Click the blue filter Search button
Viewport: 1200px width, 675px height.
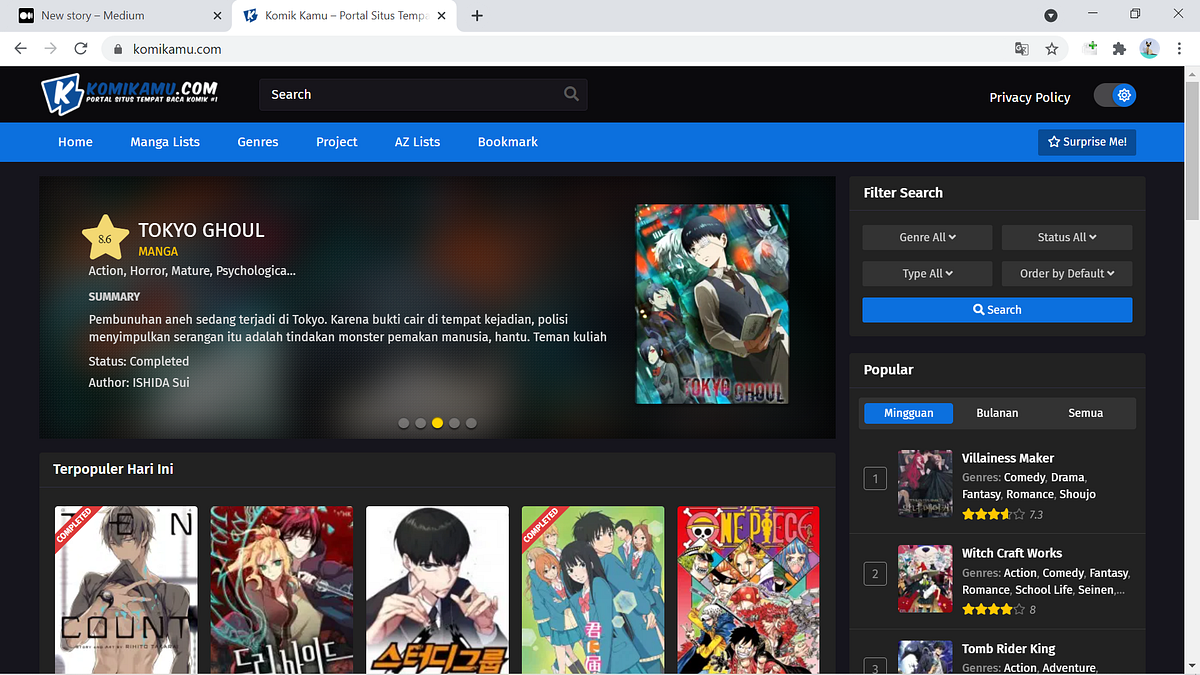pyautogui.click(x=997, y=310)
